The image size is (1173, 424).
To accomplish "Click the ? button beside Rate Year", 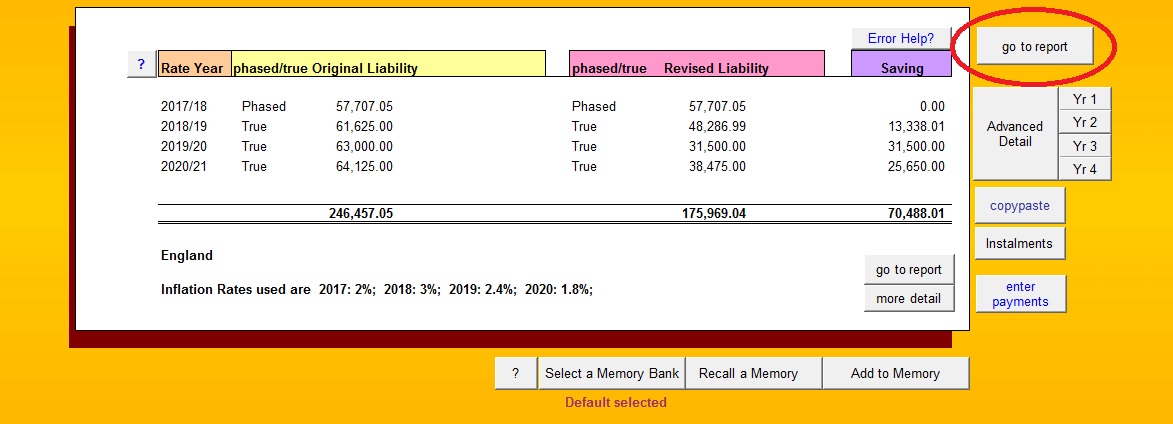I will point(141,65).
